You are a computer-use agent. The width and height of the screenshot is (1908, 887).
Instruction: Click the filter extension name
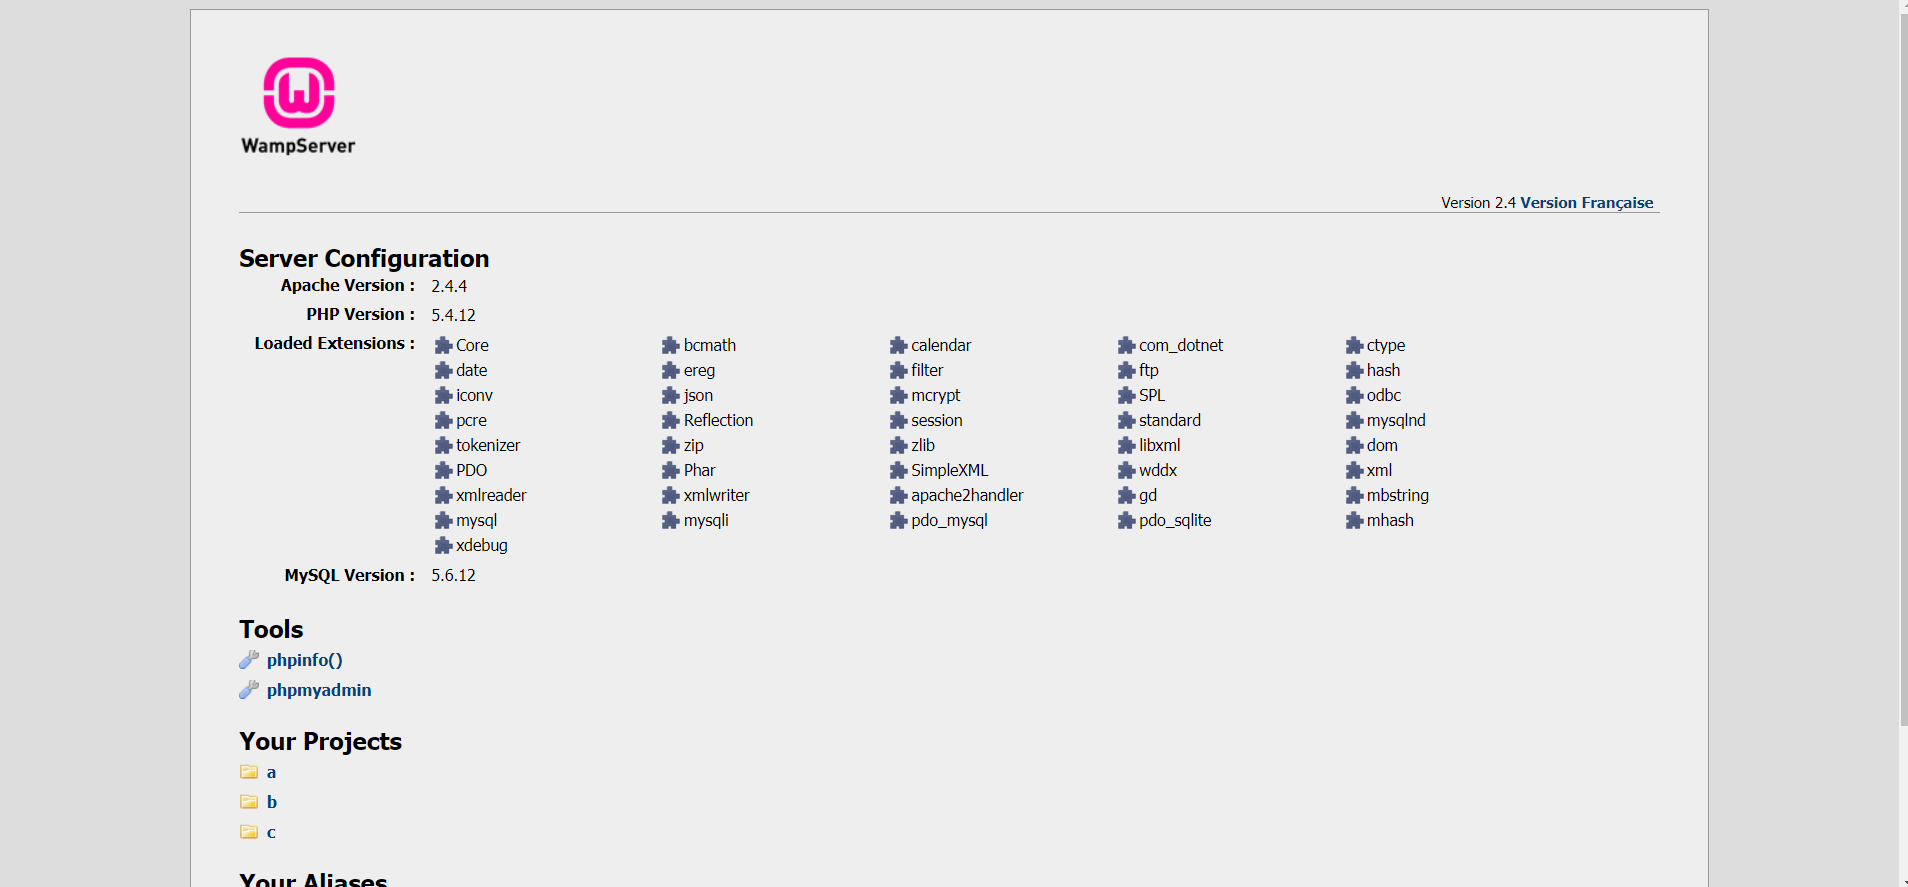pyautogui.click(x=927, y=370)
